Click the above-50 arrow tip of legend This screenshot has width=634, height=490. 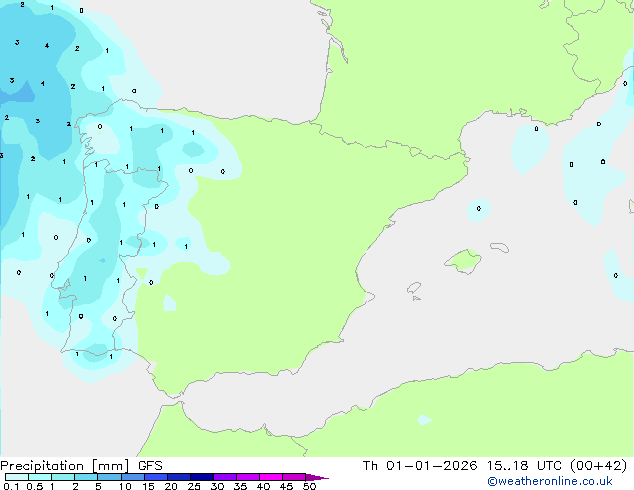[x=317, y=477]
